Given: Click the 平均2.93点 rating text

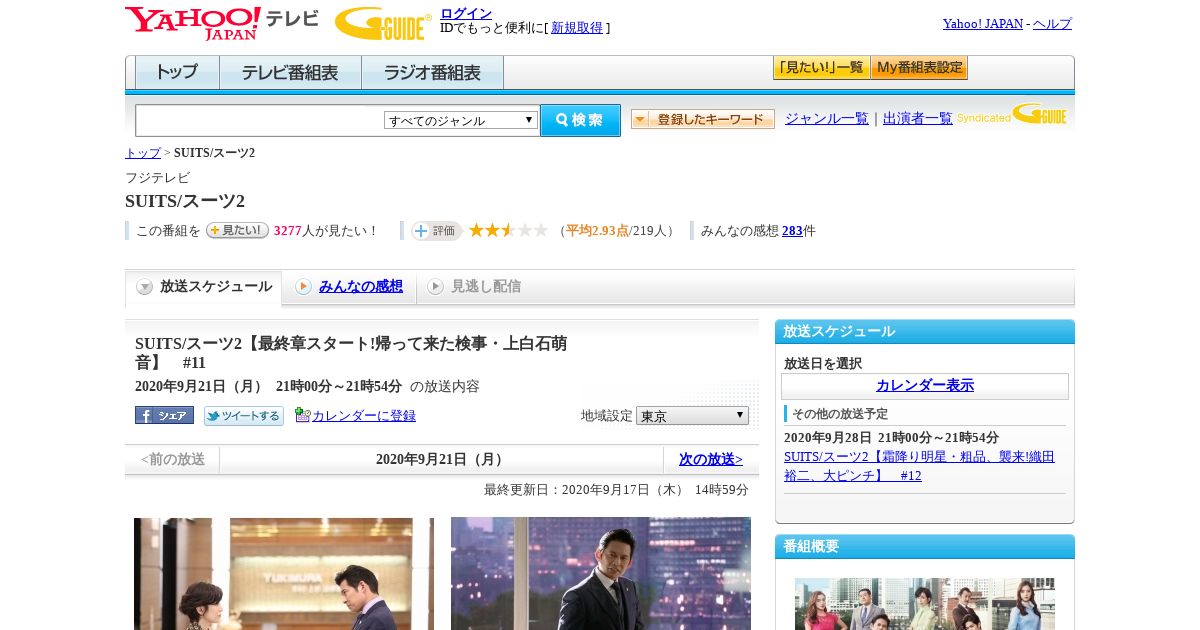Looking at the screenshot, I should pyautogui.click(x=598, y=231).
